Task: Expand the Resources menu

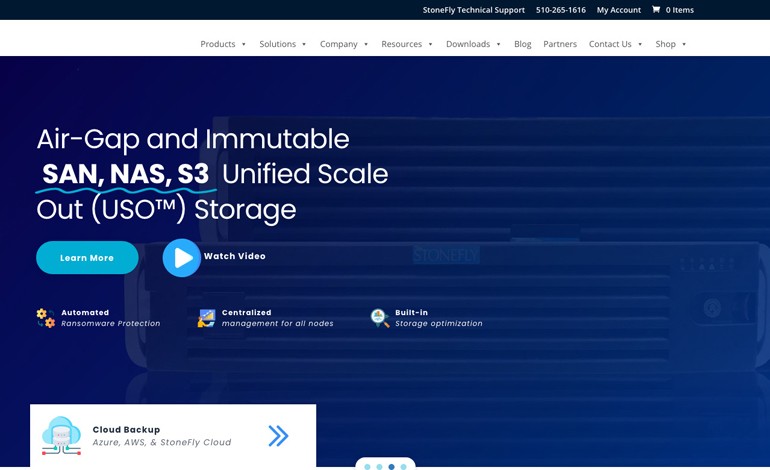Action: [407, 44]
